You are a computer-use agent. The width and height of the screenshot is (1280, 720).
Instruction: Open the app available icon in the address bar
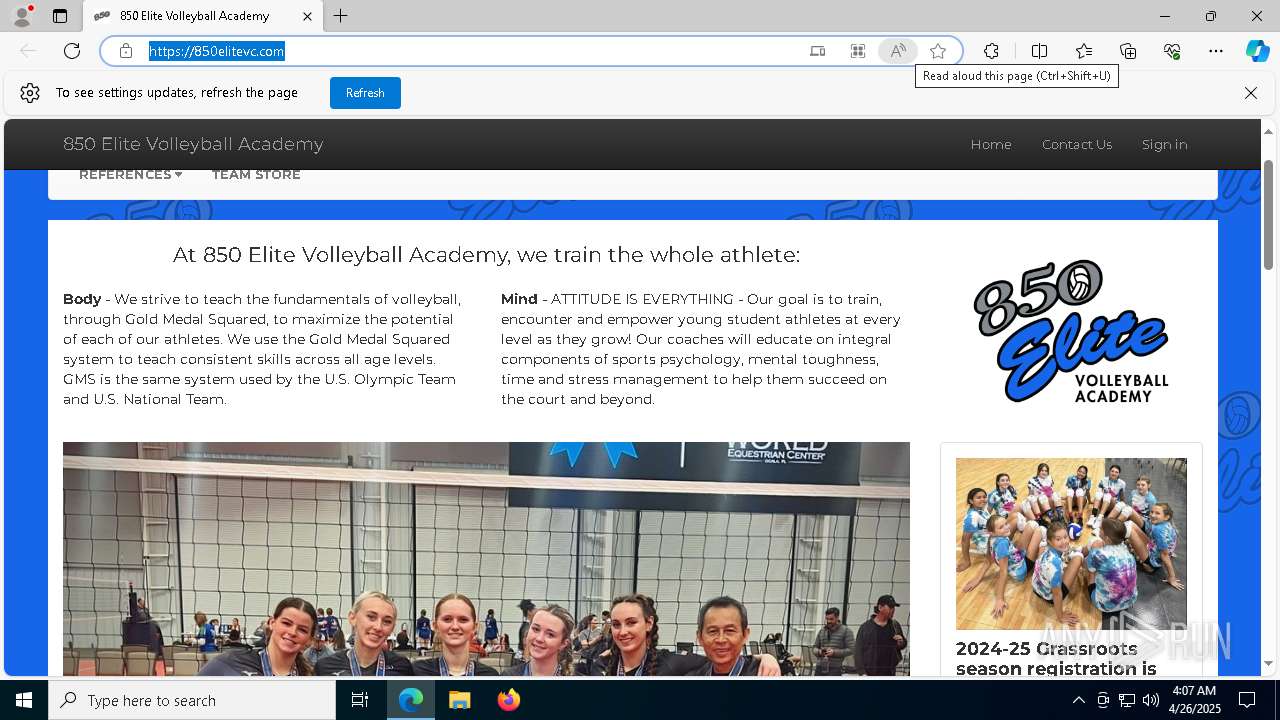[x=817, y=51]
